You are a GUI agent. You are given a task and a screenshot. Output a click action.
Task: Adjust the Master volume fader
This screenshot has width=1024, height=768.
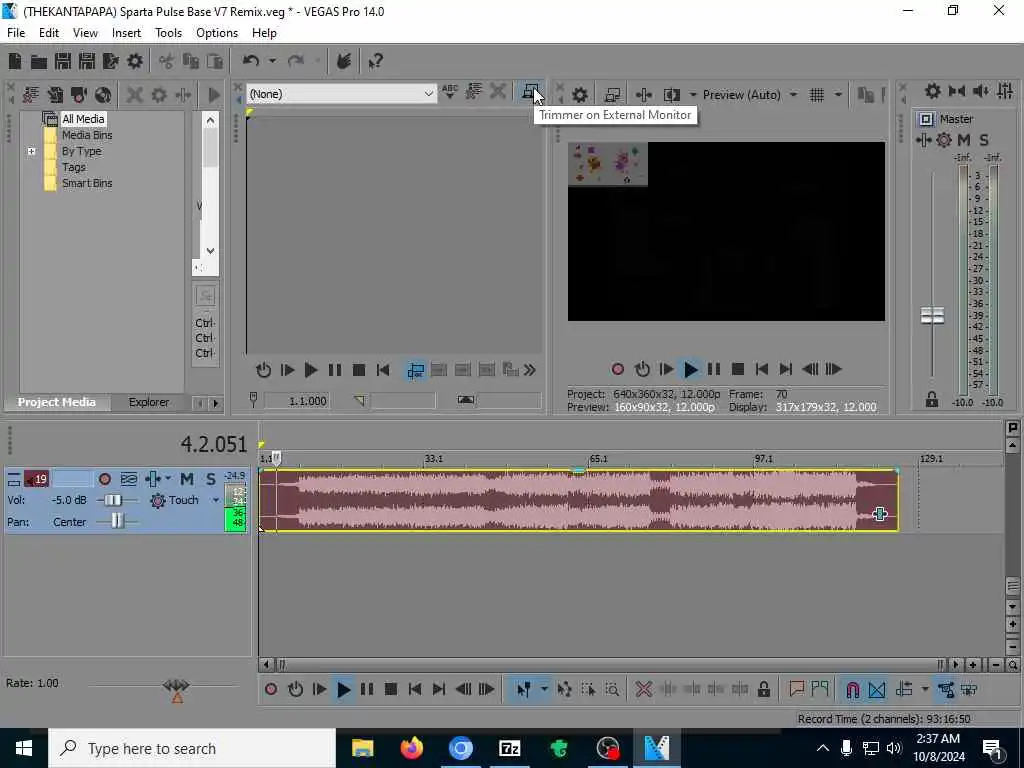tap(933, 315)
